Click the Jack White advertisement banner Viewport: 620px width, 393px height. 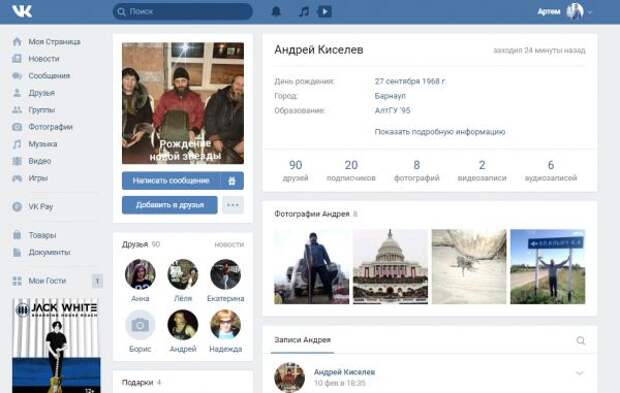56,346
